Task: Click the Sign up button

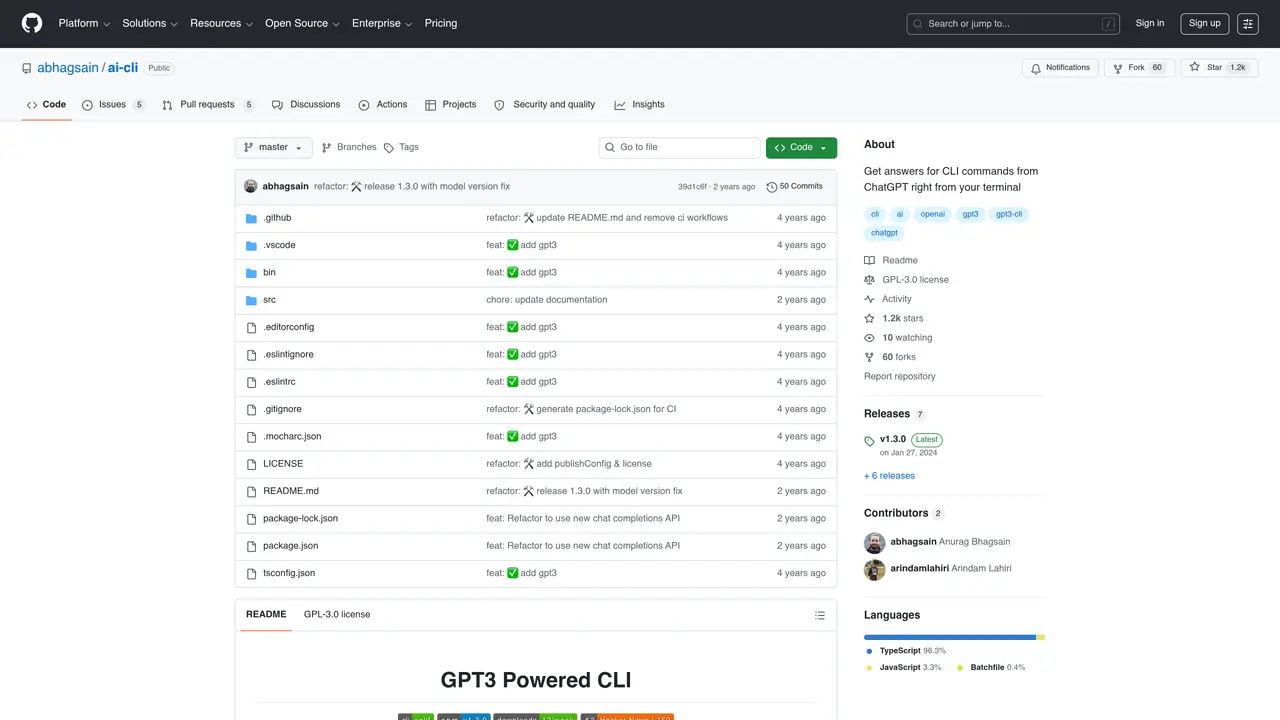Action: click(1205, 23)
